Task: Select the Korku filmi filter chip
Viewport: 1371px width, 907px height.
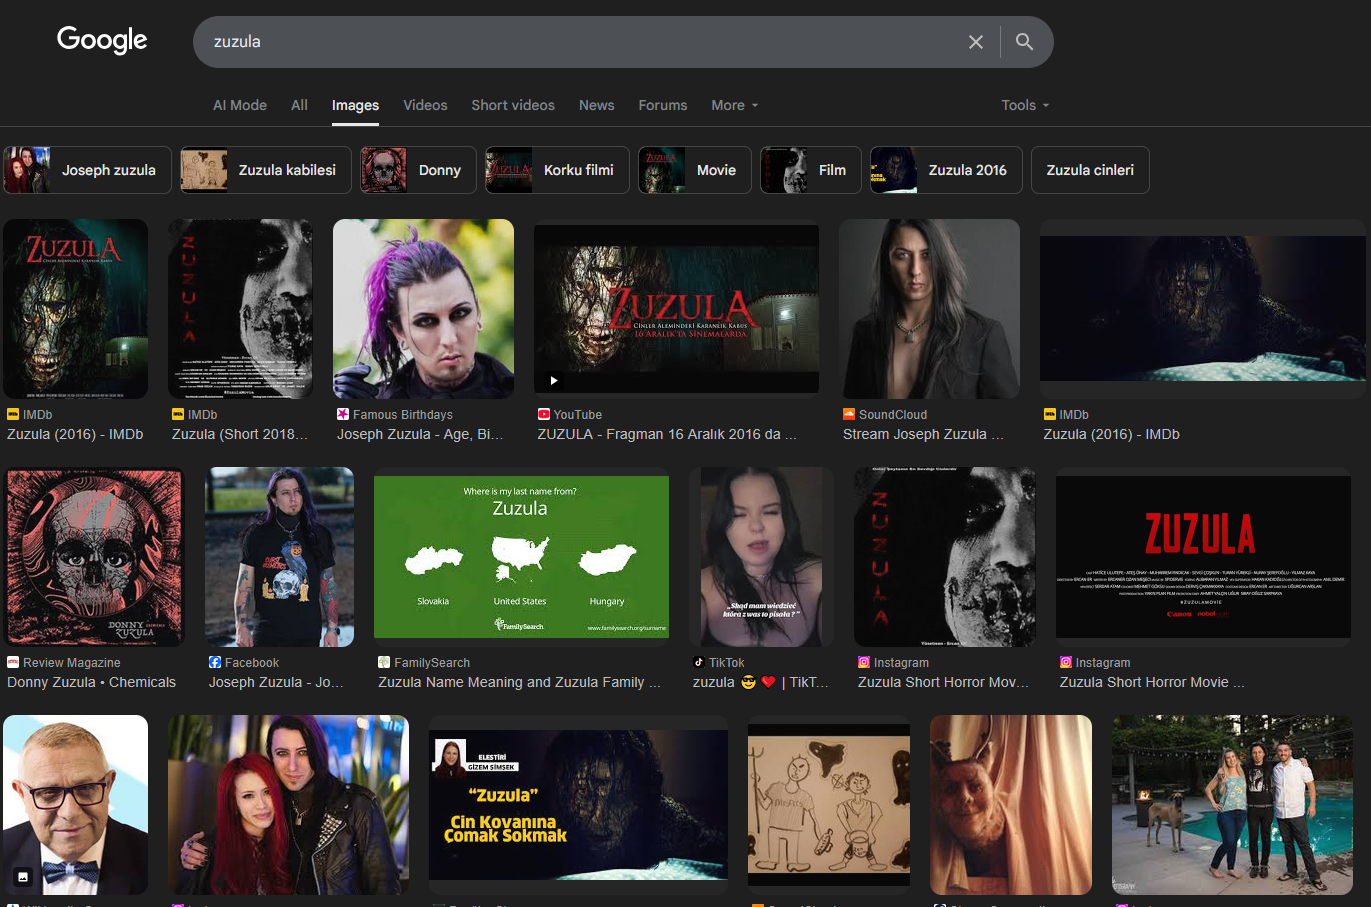Action: click(557, 170)
